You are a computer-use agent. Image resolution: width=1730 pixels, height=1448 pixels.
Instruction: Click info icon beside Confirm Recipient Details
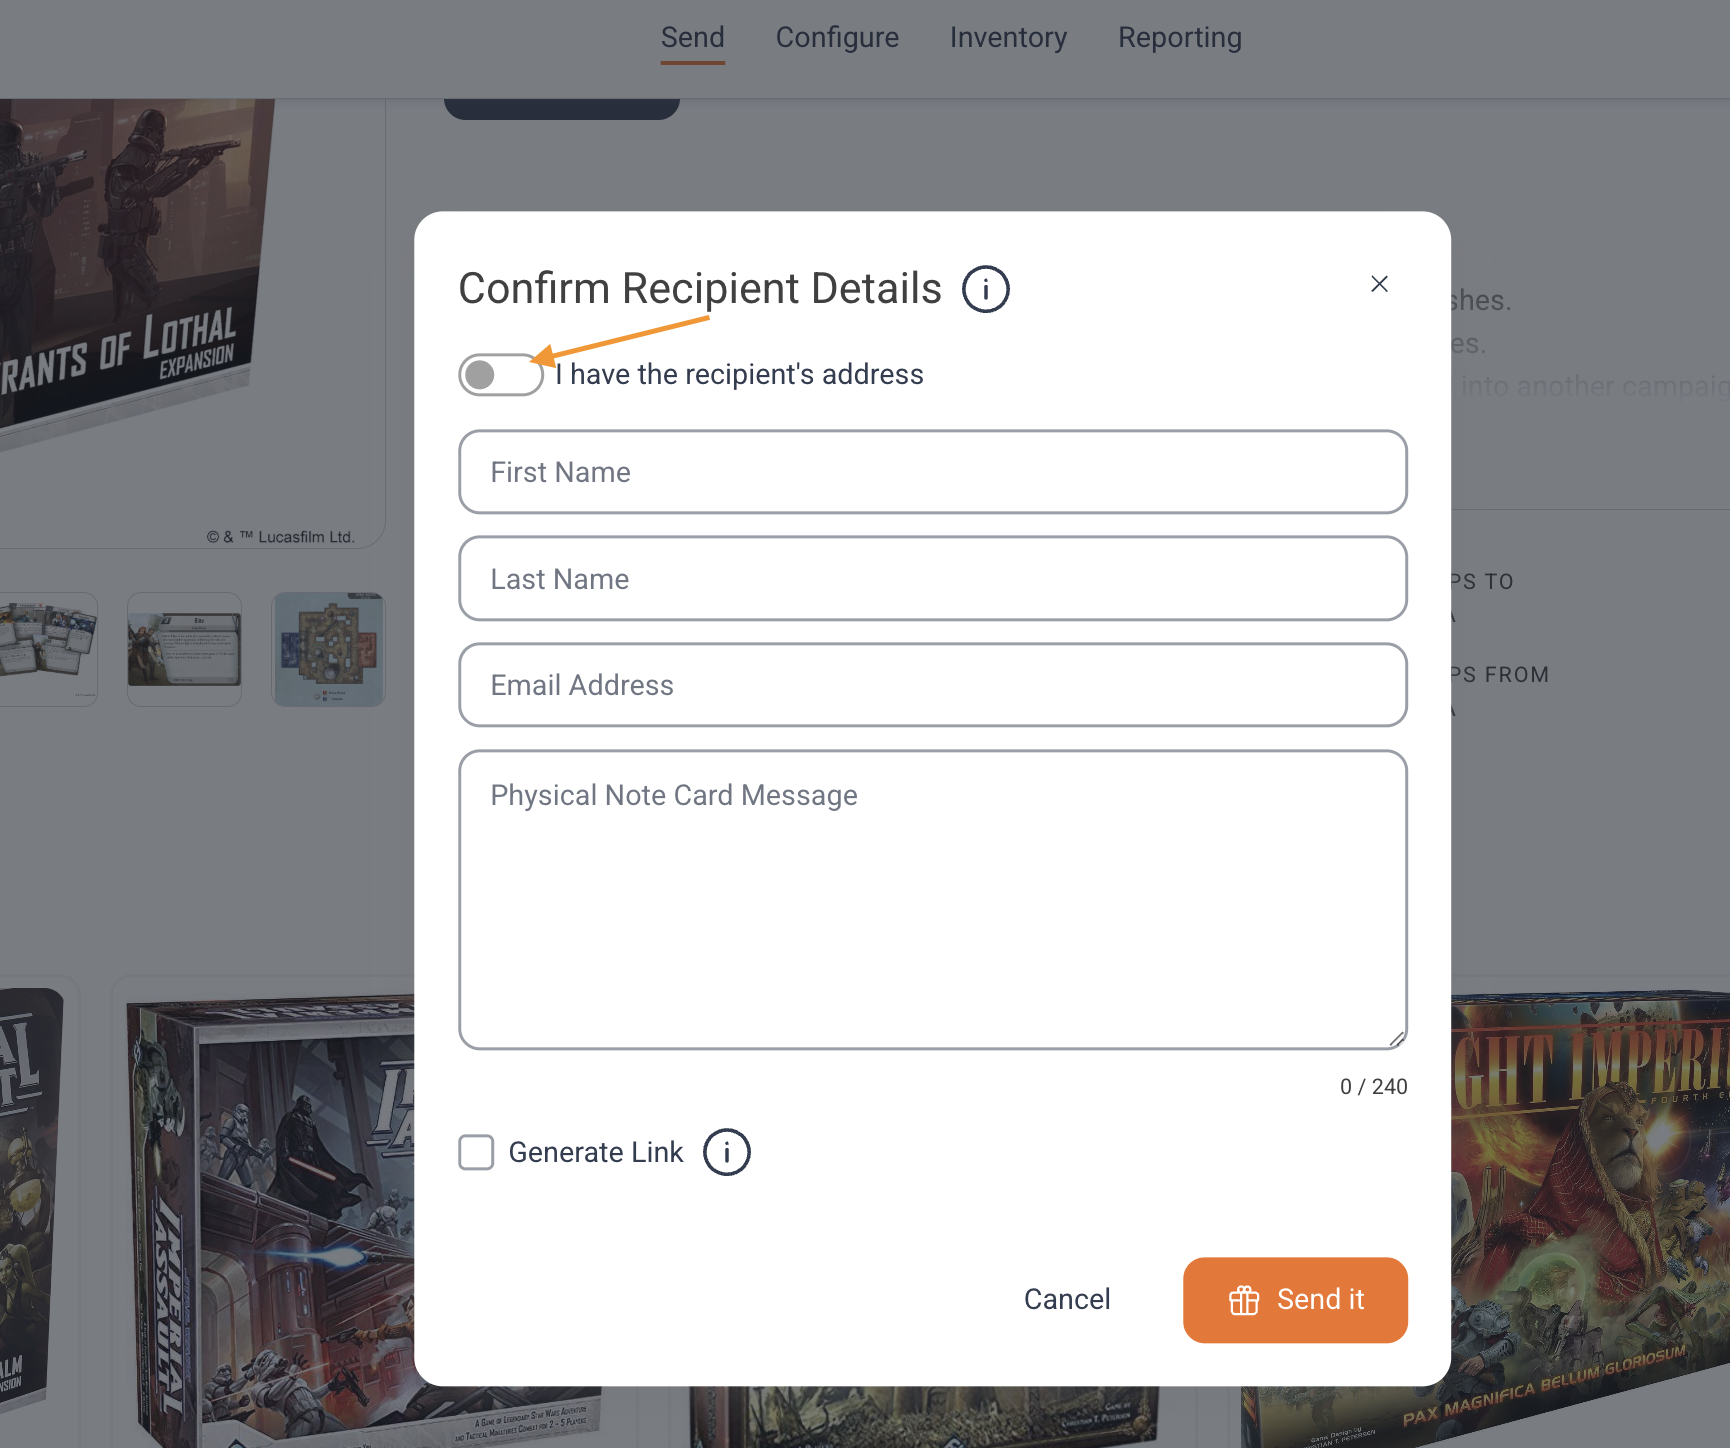click(985, 289)
